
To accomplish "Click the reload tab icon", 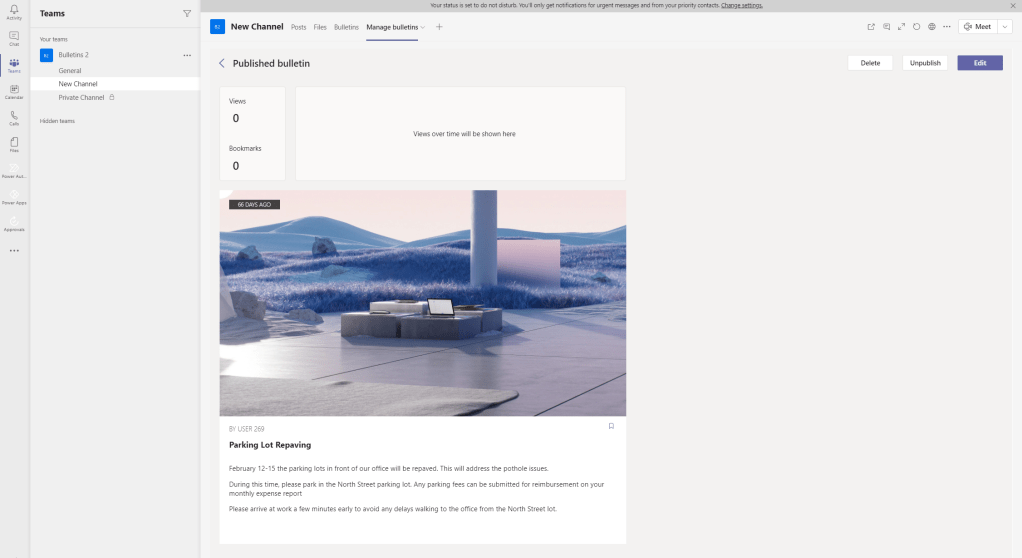I will 917,27.
